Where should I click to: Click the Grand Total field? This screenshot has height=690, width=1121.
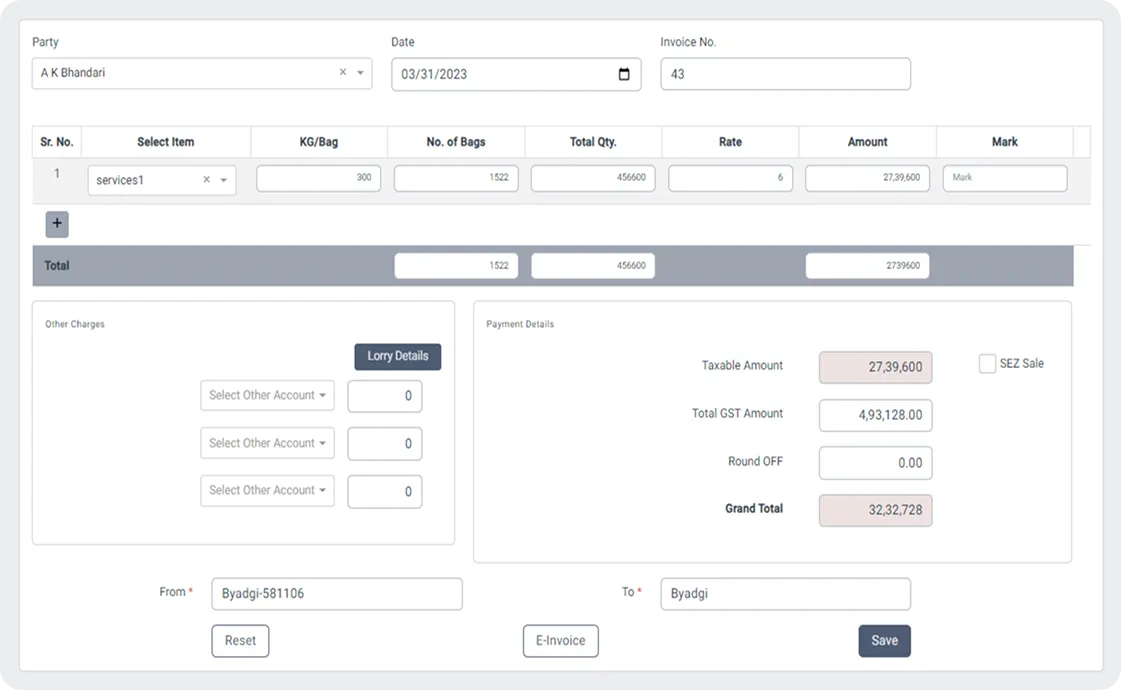(875, 510)
